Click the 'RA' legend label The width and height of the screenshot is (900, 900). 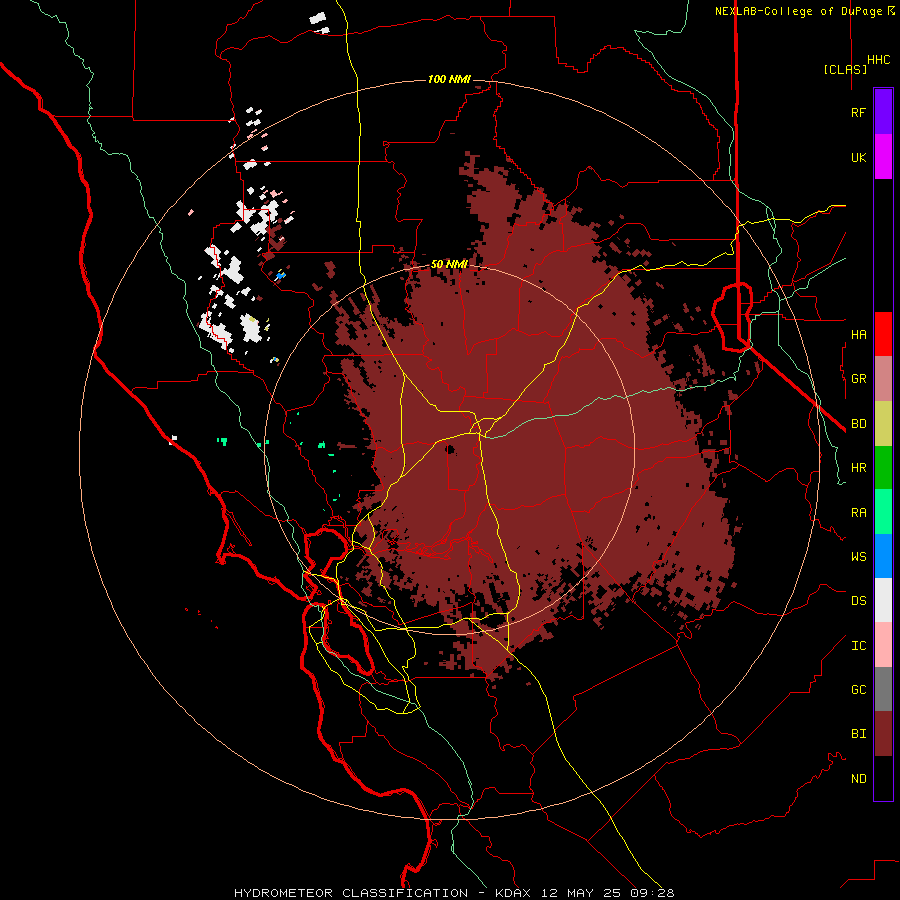coord(858,513)
